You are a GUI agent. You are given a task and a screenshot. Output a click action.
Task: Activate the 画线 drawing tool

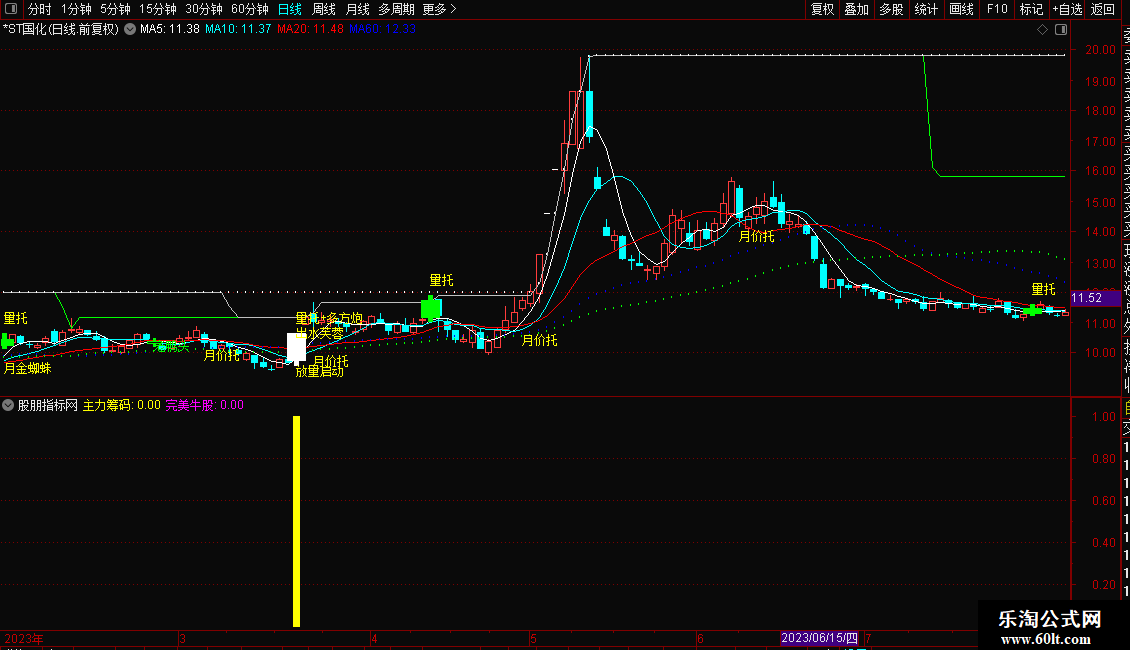[961, 9]
